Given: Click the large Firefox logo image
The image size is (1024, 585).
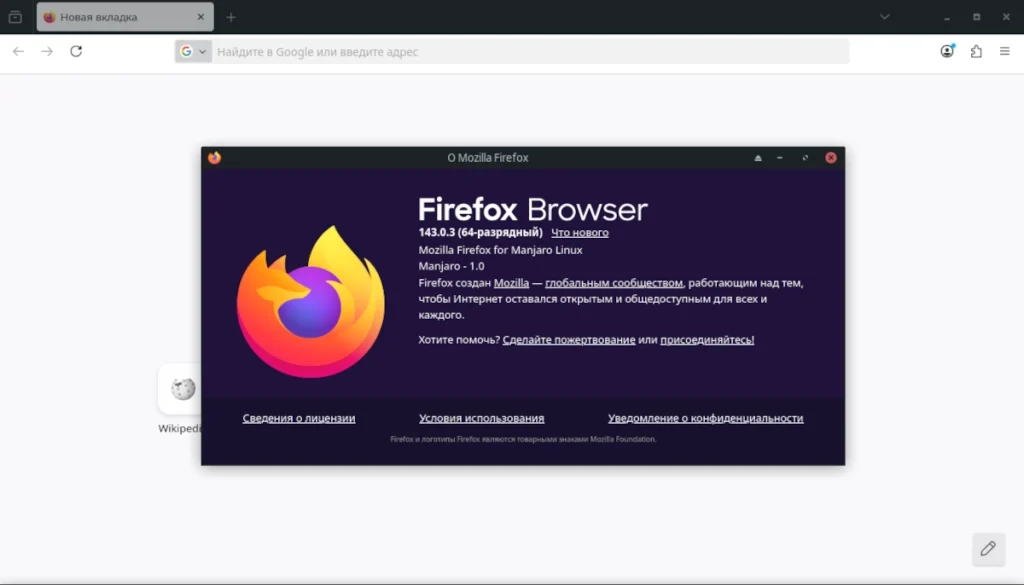Looking at the screenshot, I should tap(310, 302).
